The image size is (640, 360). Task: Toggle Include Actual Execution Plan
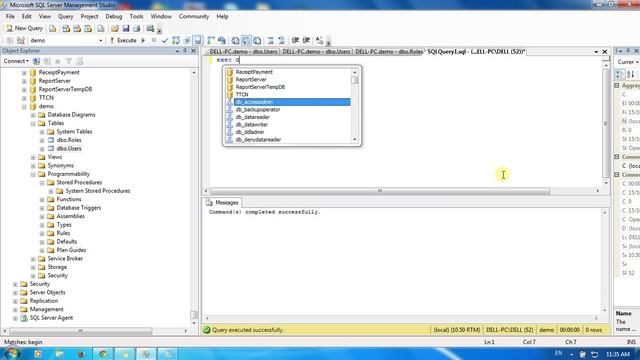(x=211, y=40)
